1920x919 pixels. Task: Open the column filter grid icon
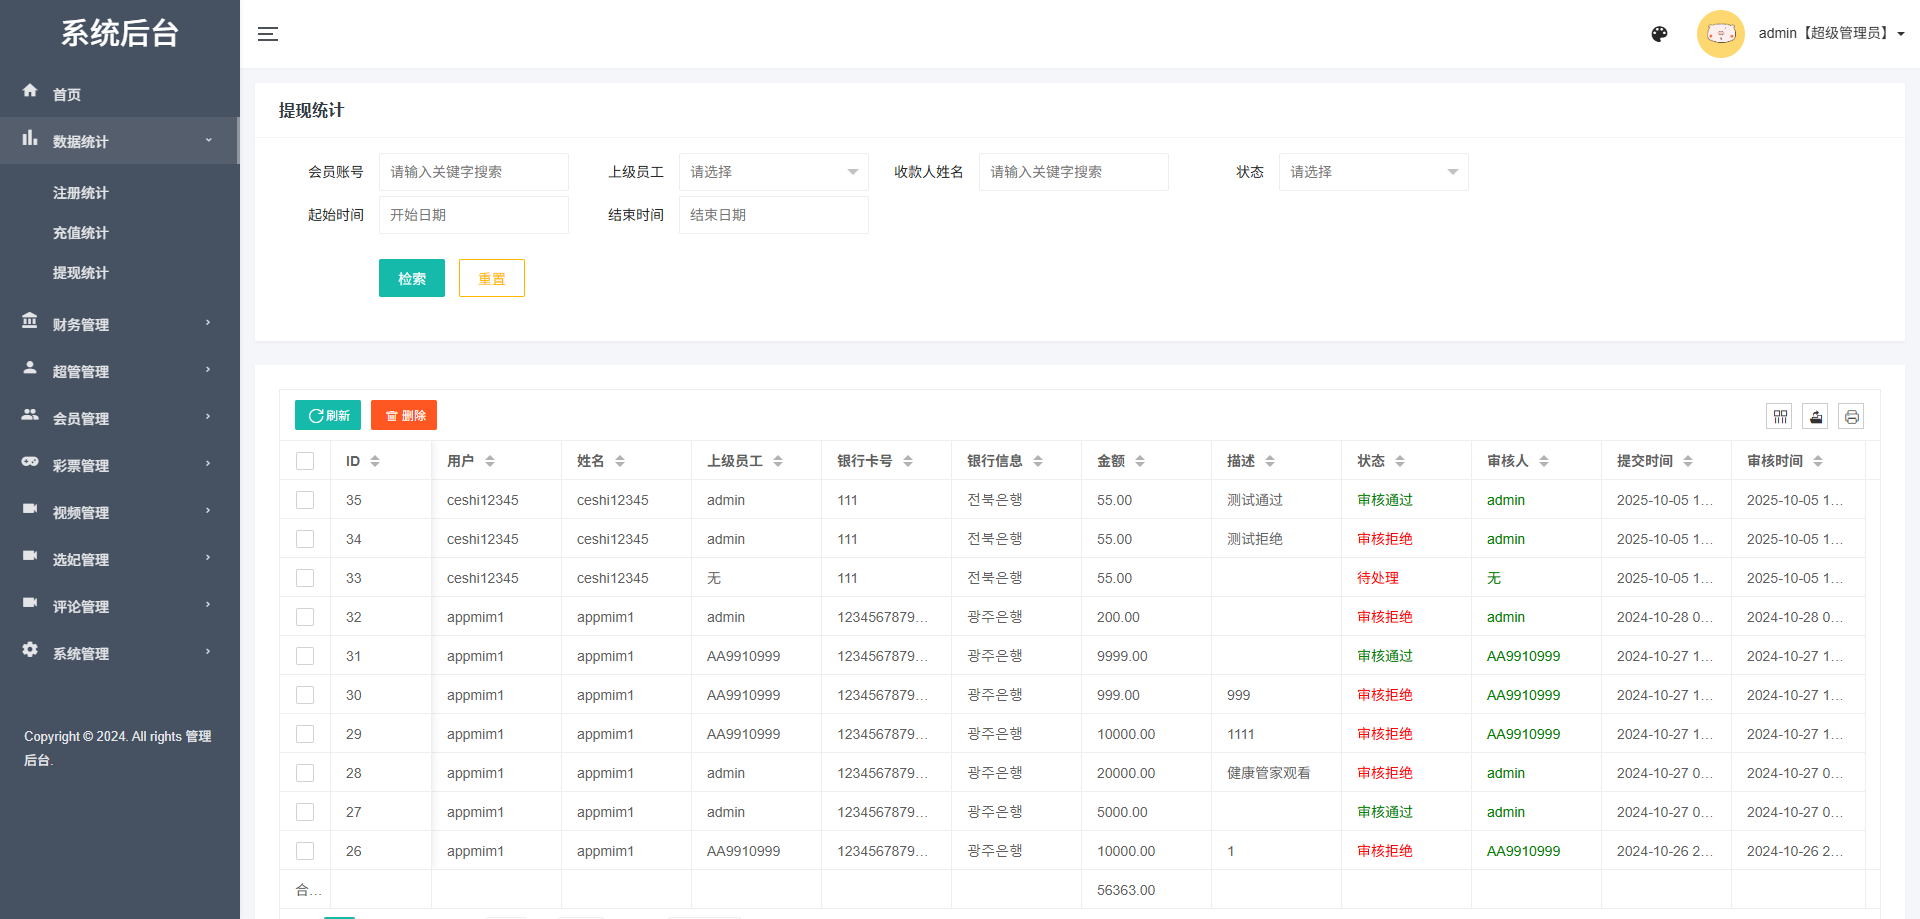click(x=1780, y=417)
